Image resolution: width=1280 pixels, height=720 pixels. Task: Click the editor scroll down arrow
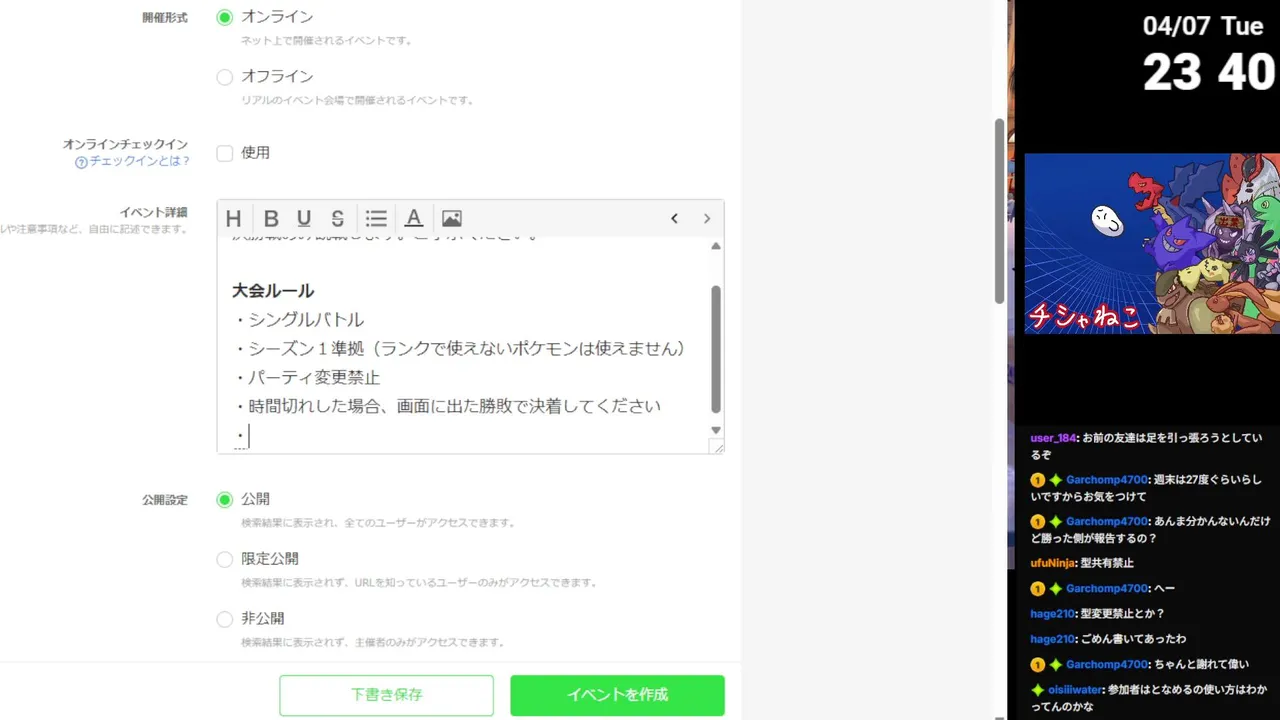[x=715, y=430]
